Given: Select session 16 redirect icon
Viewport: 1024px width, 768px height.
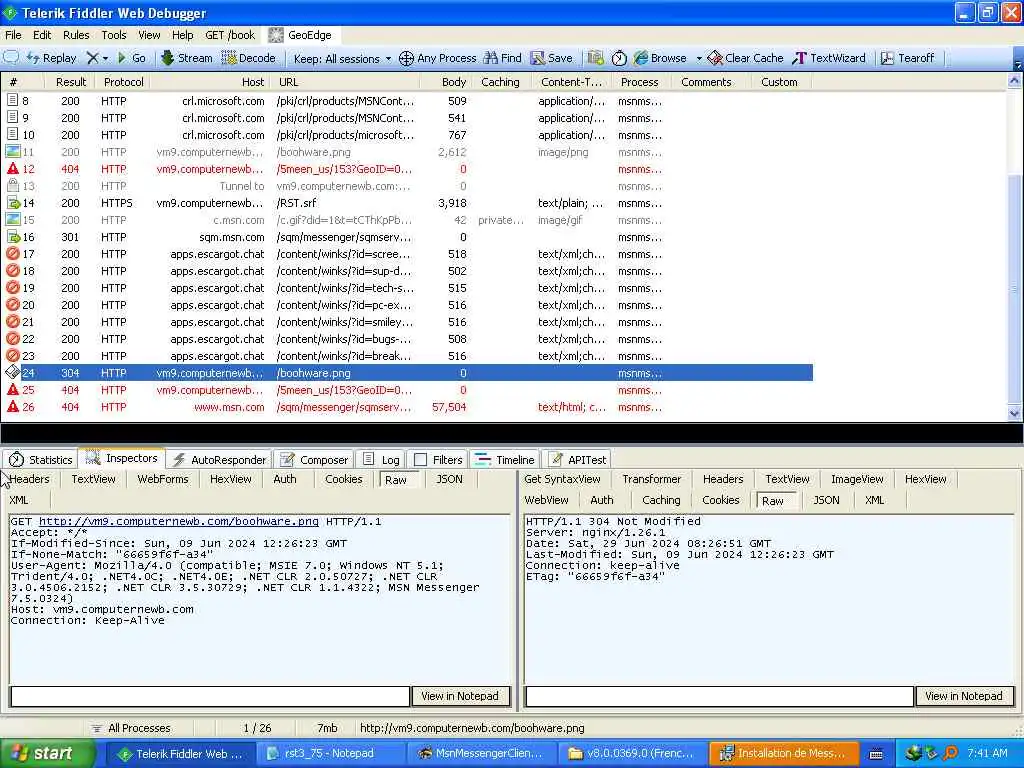Looking at the screenshot, I should 12,237.
